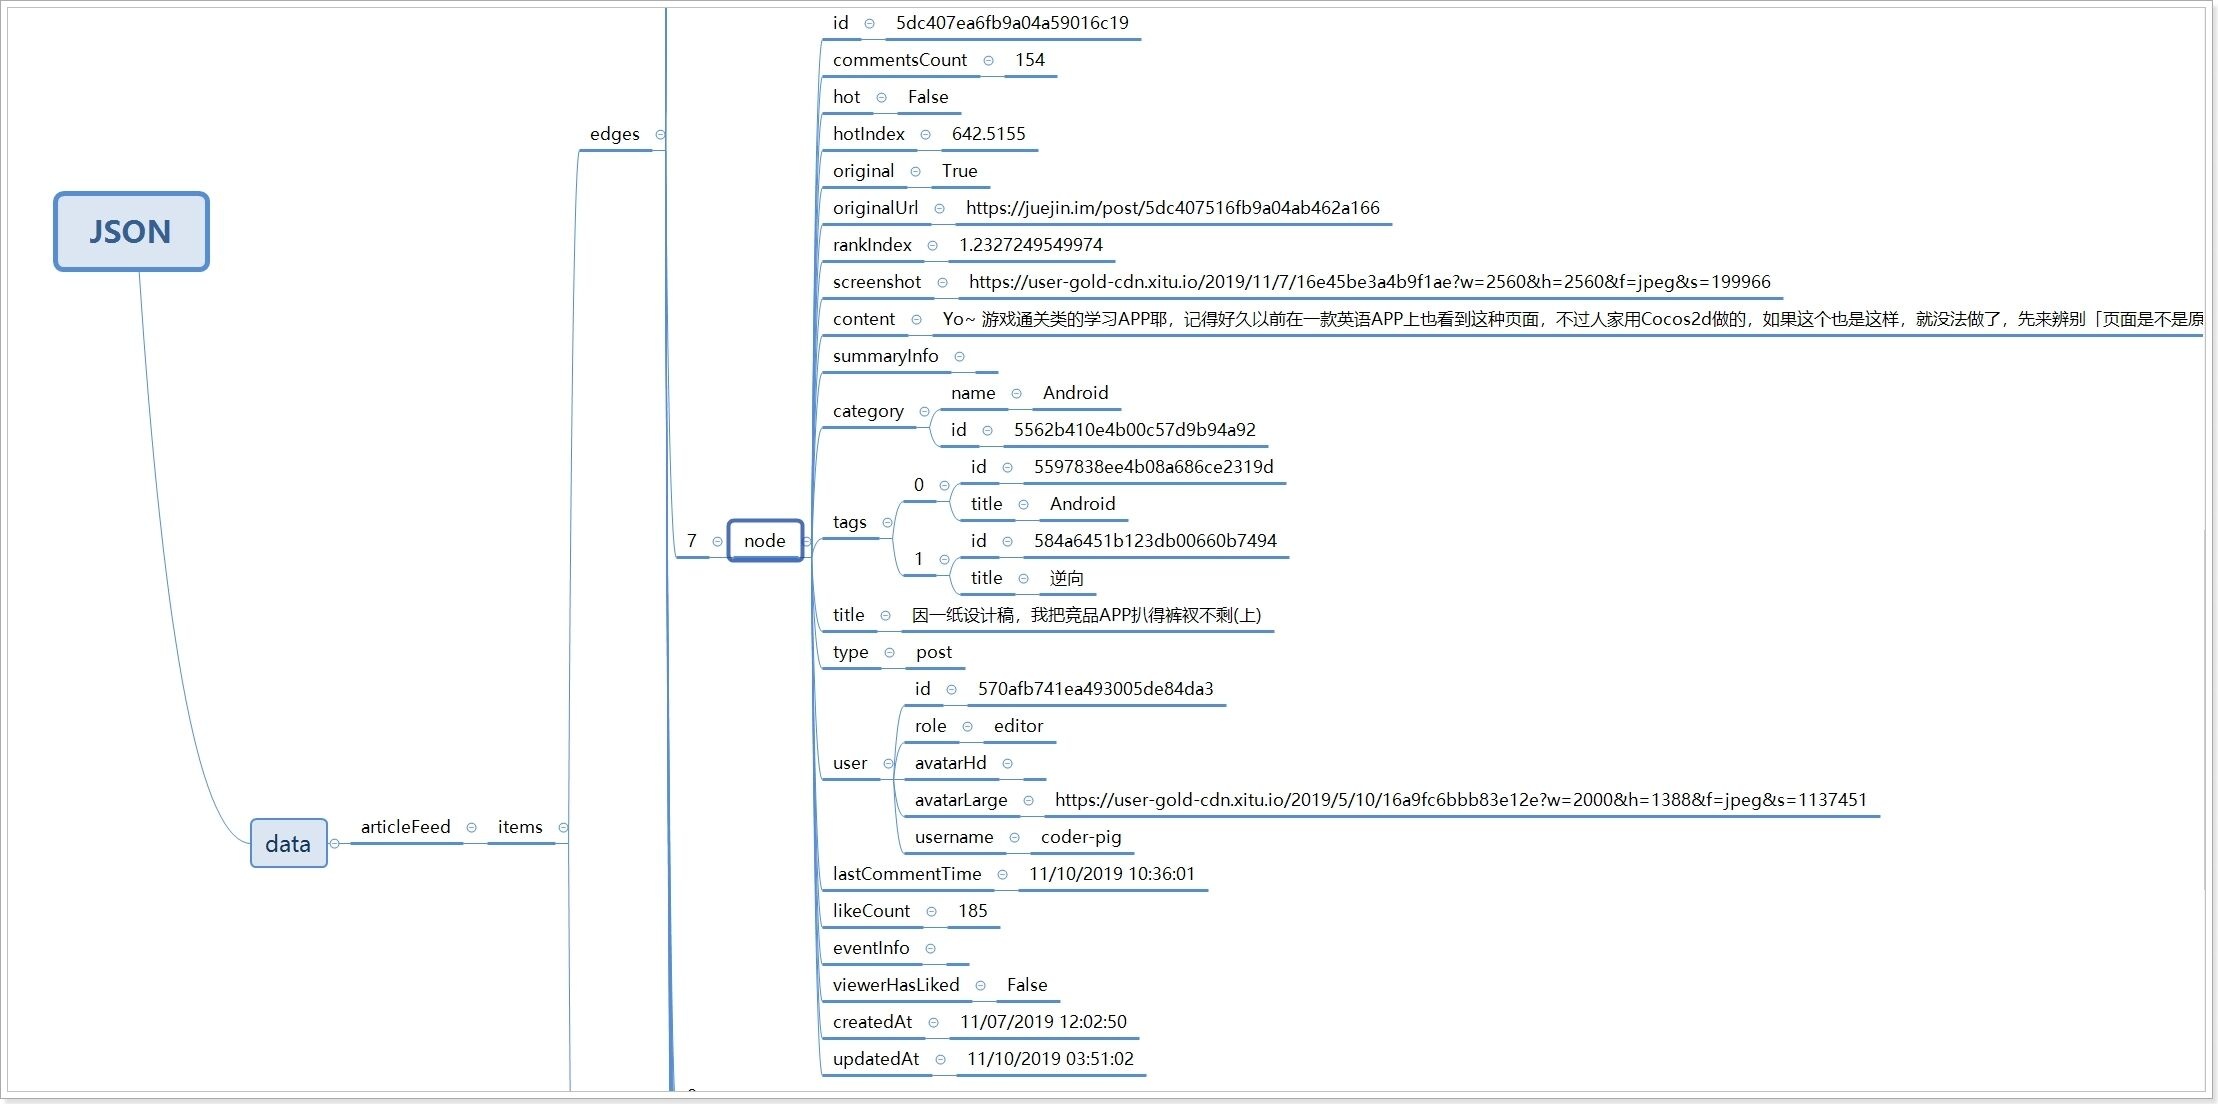Click the collapse circle next to articleFeed
Image resolution: width=2218 pixels, height=1104 pixels.
pyautogui.click(x=471, y=828)
